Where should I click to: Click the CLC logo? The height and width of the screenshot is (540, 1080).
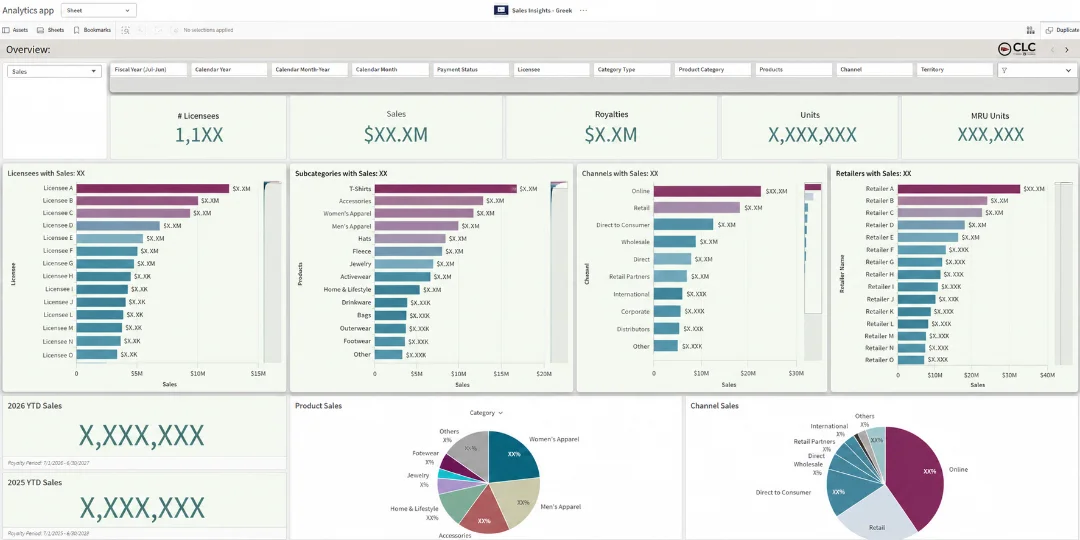(1017, 49)
